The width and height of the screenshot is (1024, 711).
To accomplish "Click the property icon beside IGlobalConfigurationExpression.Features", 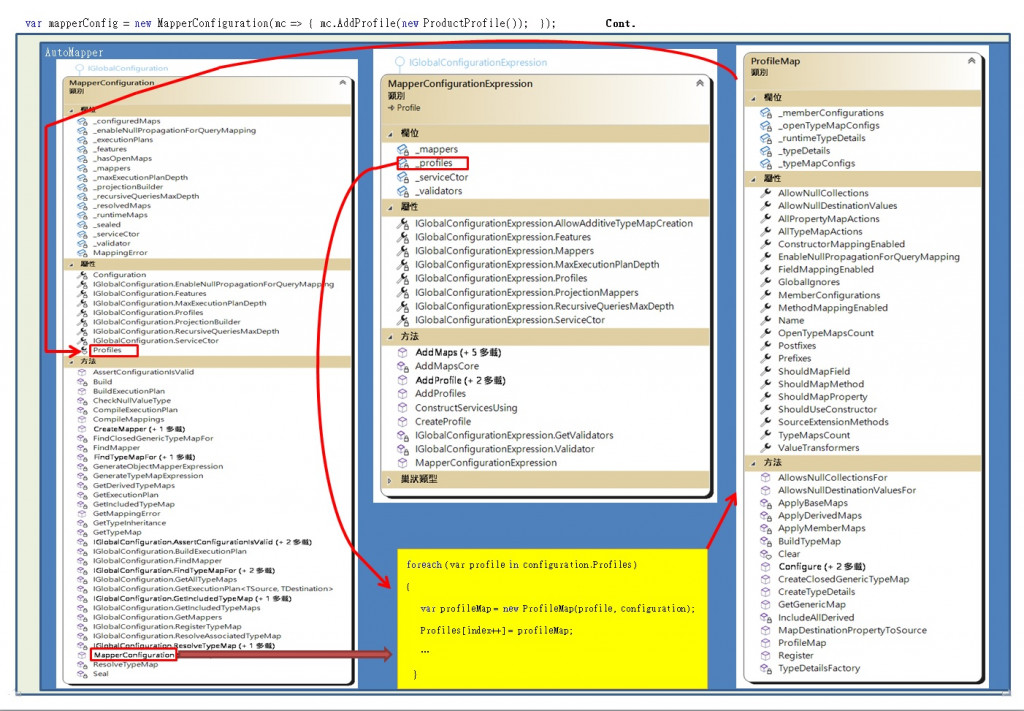I will pos(404,237).
